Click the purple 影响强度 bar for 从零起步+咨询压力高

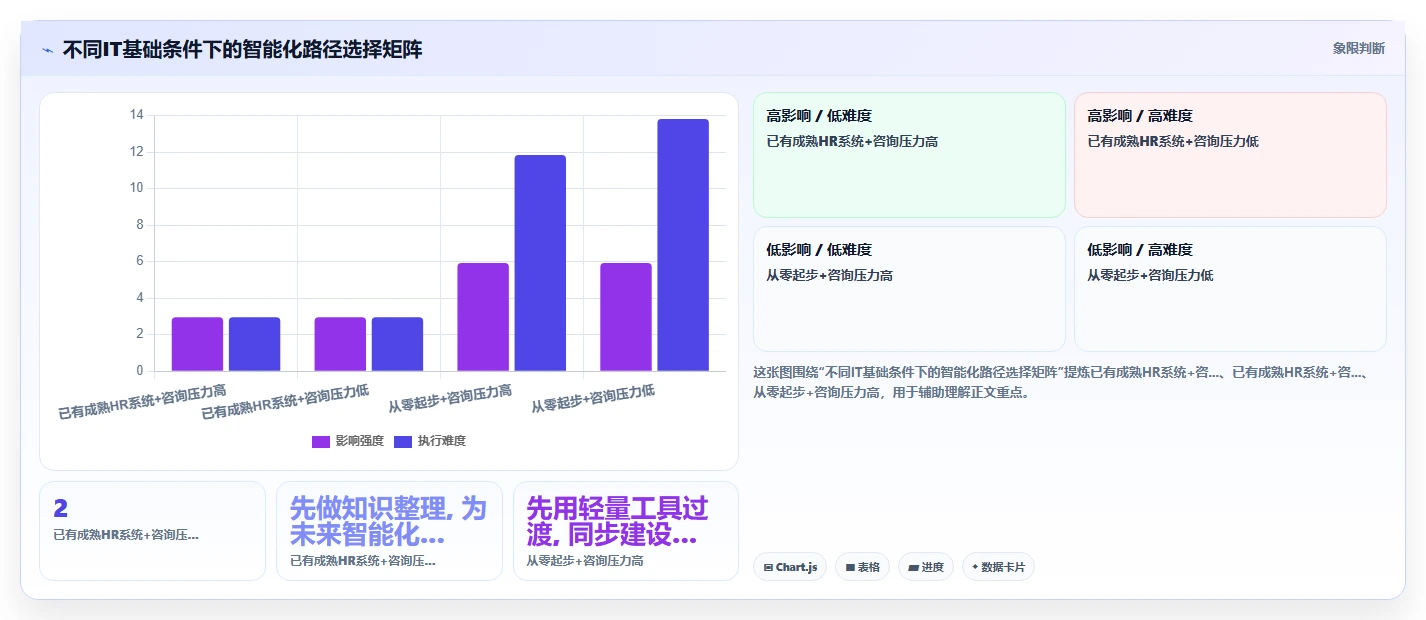483,317
